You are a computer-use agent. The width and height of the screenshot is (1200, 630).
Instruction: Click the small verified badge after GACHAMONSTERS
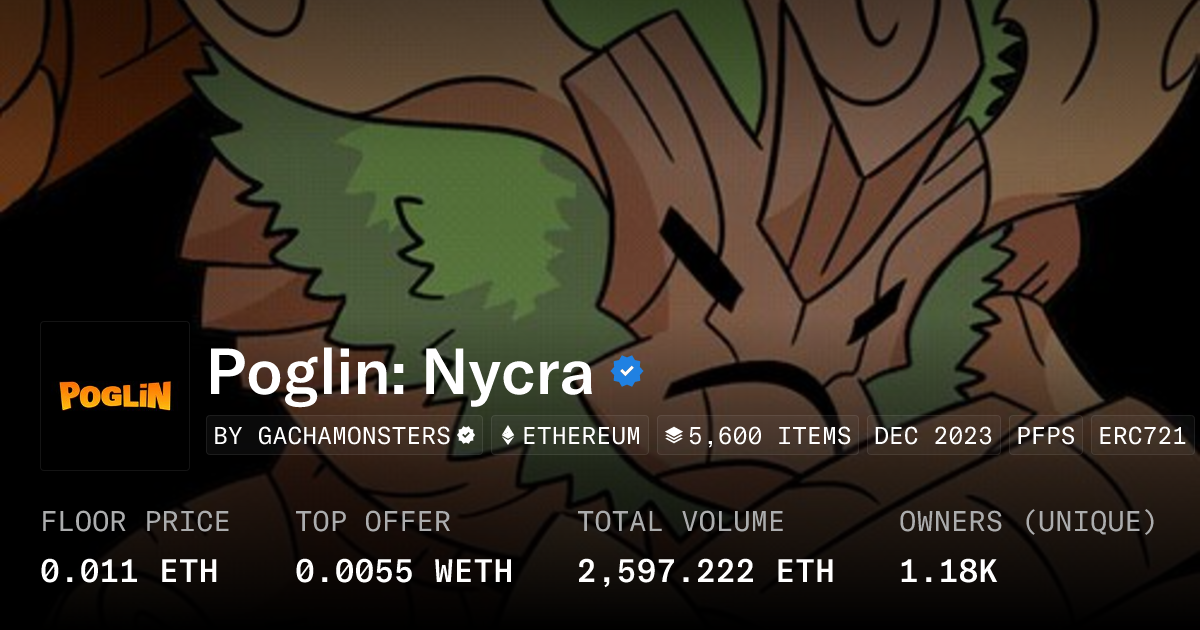tap(466, 436)
